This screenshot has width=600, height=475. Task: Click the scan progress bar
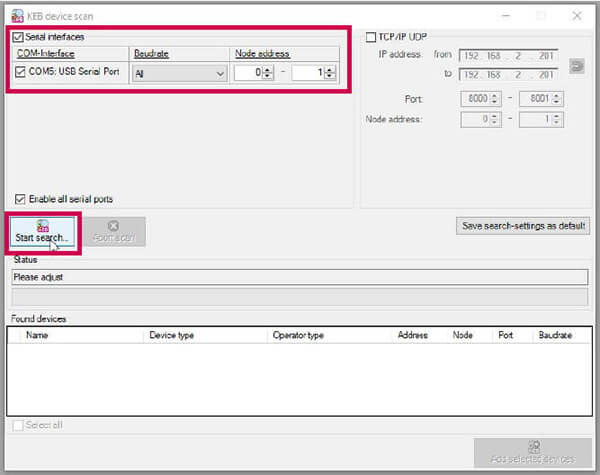pos(300,297)
